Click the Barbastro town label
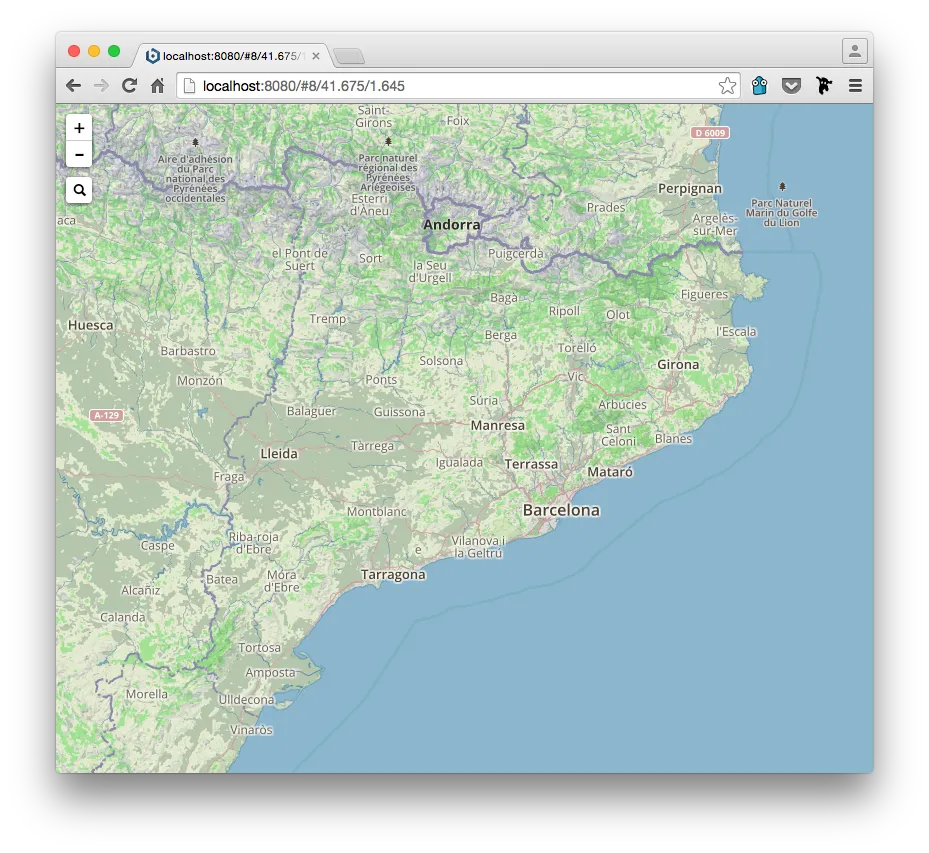929x853 pixels. tap(188, 351)
